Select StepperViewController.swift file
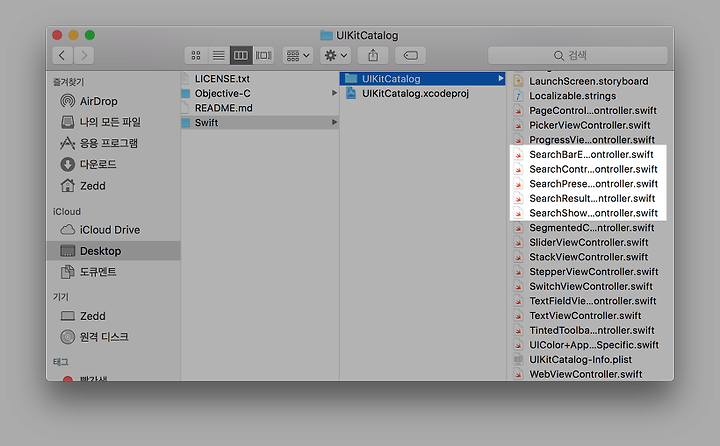The image size is (720, 446). coord(590,272)
